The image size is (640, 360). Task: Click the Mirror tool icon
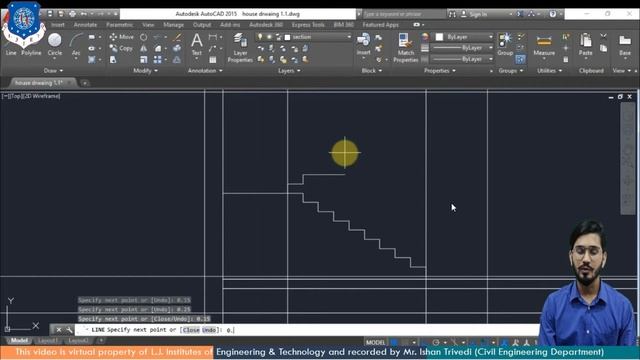[144, 48]
